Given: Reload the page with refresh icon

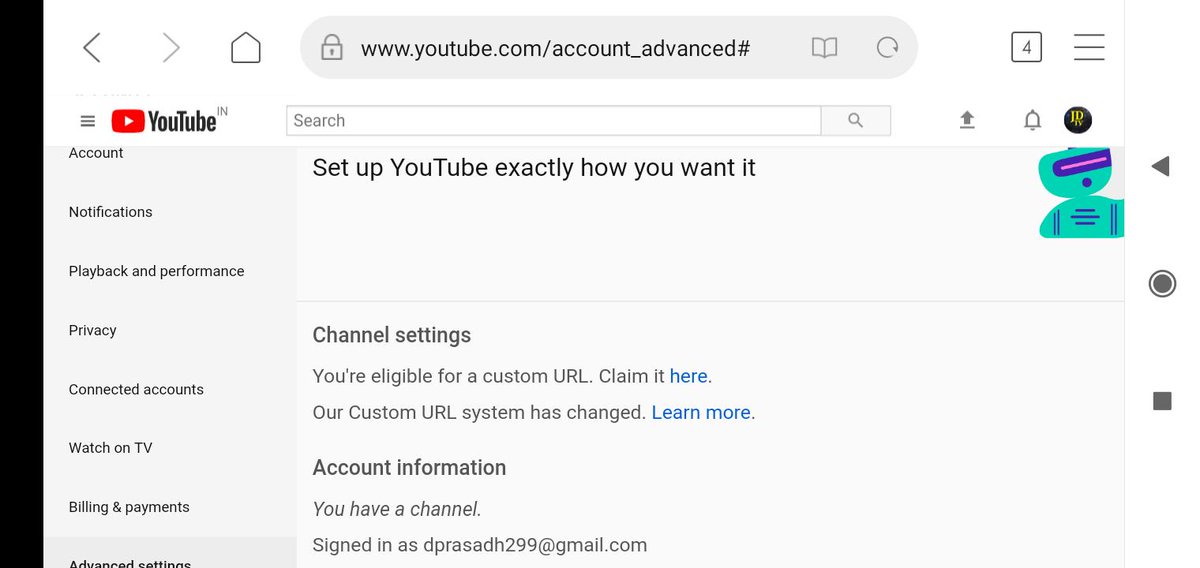Looking at the screenshot, I should coord(887,47).
